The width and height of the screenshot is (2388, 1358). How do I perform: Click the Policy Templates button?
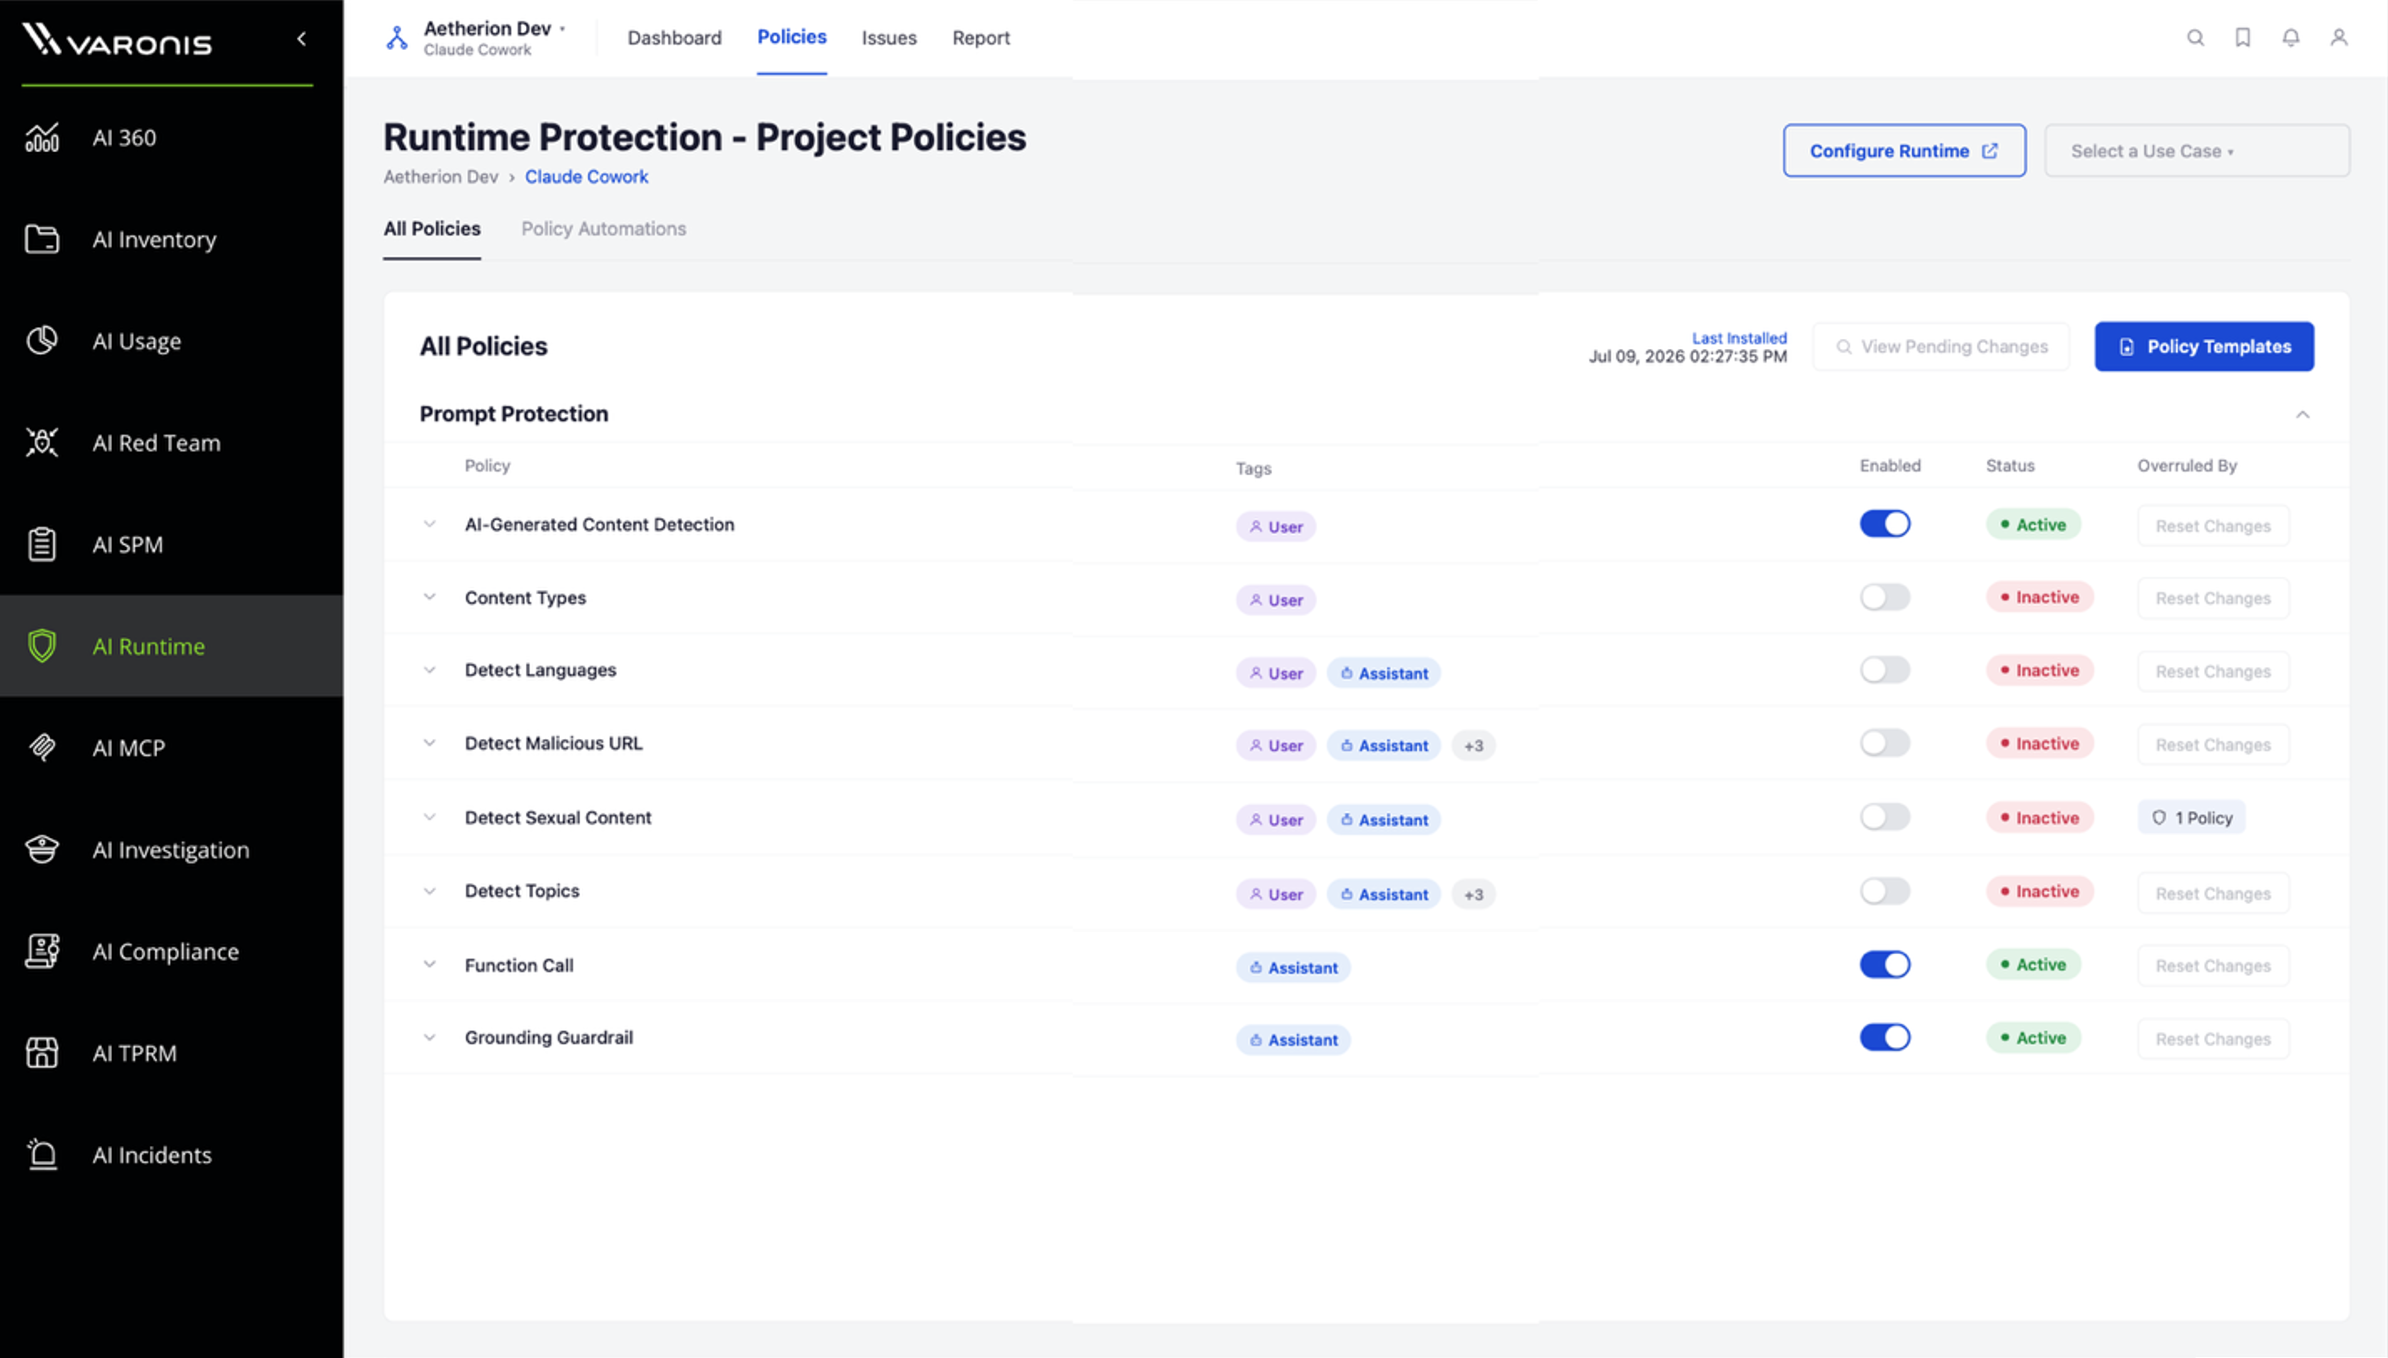[x=2204, y=346]
